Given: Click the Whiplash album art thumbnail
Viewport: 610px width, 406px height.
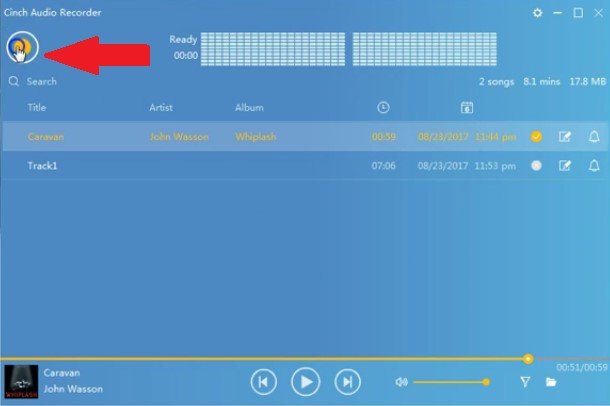Looking at the screenshot, I should (21, 382).
